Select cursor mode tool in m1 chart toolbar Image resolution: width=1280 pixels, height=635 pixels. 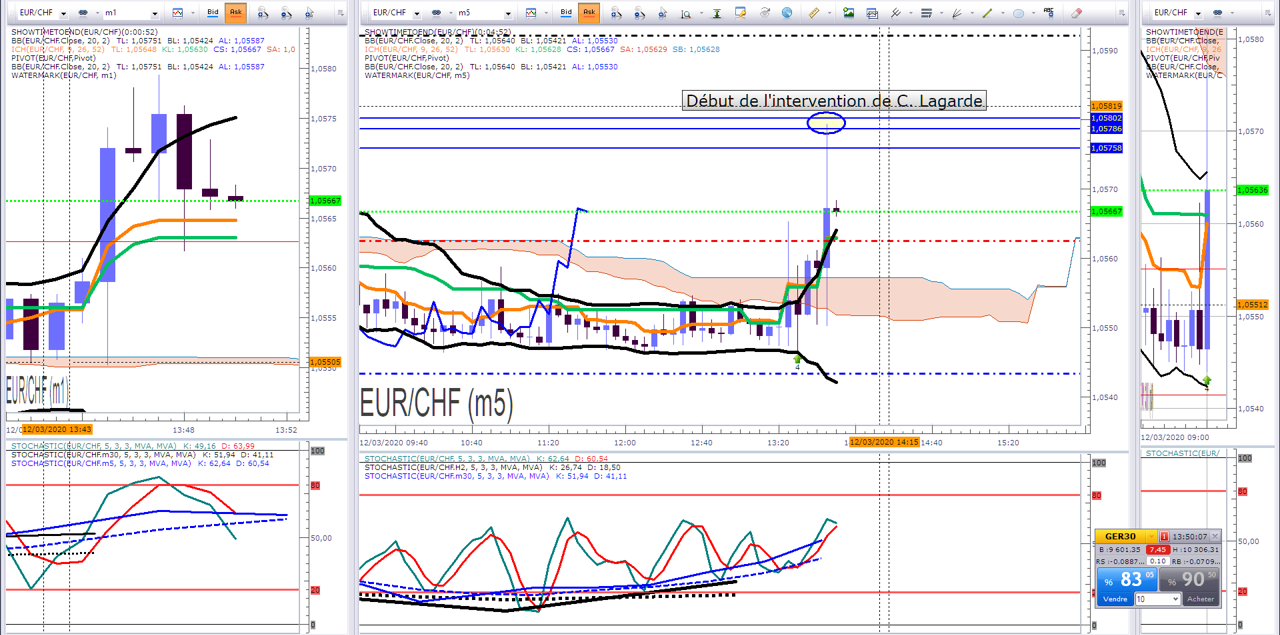(x=309, y=13)
